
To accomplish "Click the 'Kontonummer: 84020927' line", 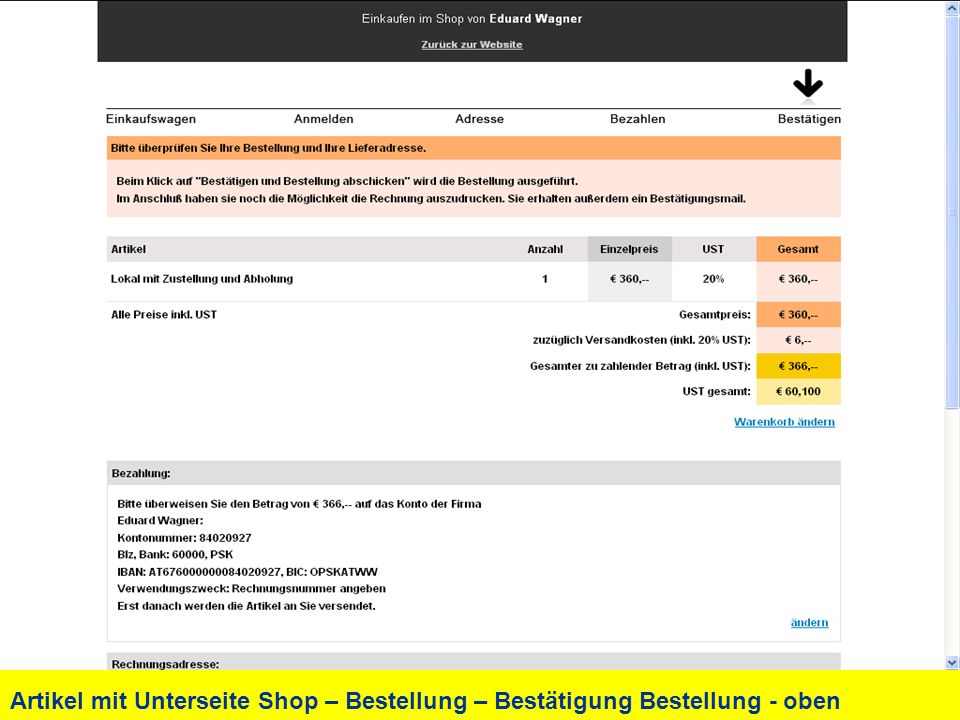I will pyautogui.click(x=184, y=538).
